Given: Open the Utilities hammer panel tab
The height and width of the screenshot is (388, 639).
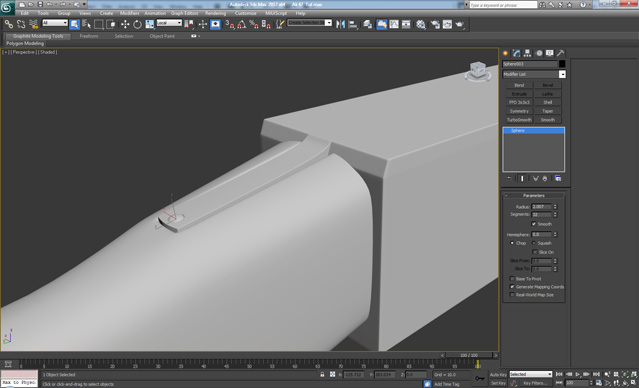Looking at the screenshot, I should point(561,53).
